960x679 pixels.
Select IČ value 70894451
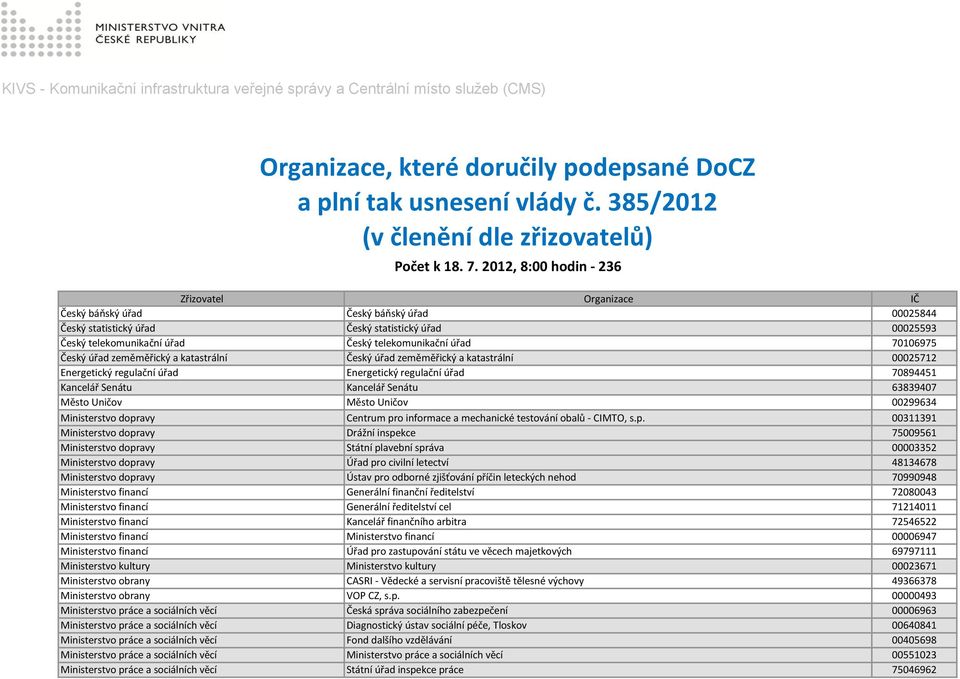914,372
